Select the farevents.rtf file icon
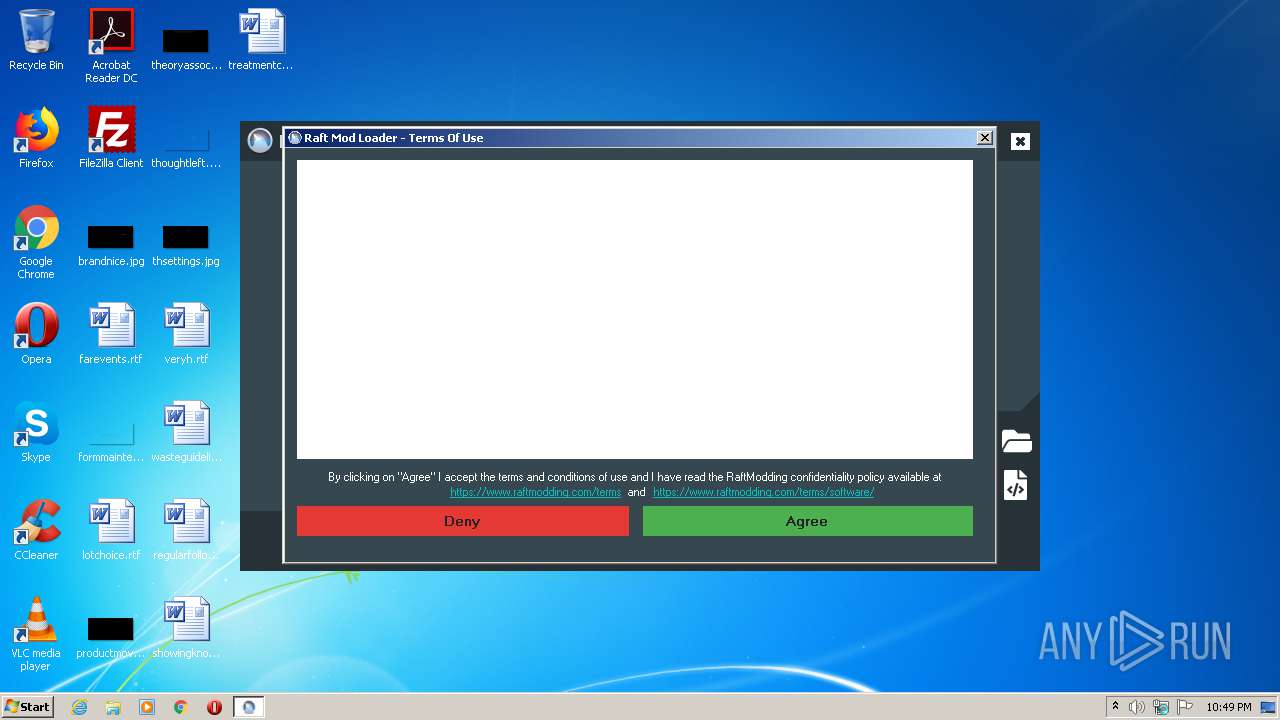 [111, 334]
